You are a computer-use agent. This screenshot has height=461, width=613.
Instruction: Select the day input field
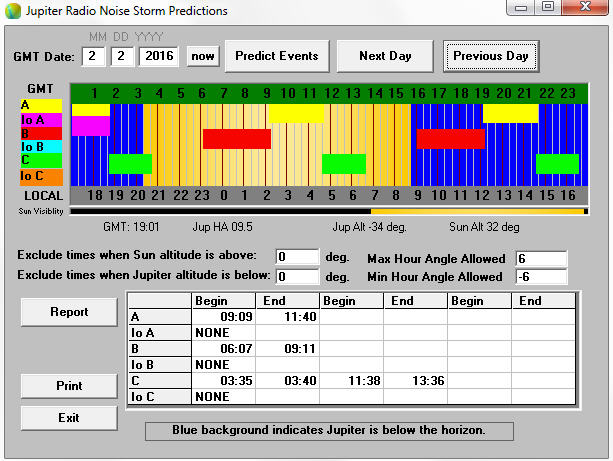click(122, 56)
